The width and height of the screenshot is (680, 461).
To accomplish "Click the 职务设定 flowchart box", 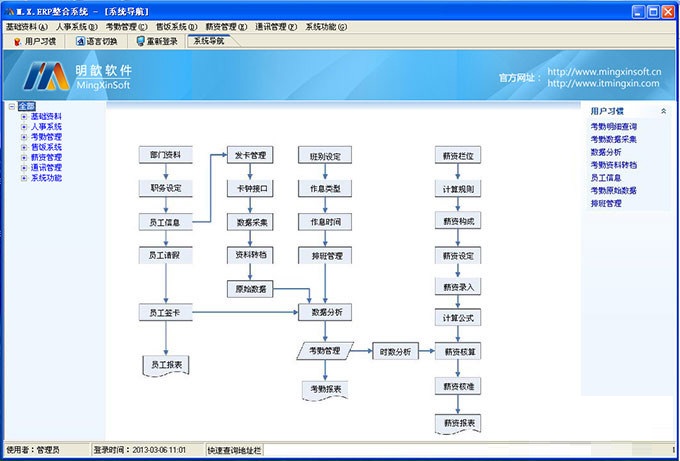I will click(x=165, y=188).
